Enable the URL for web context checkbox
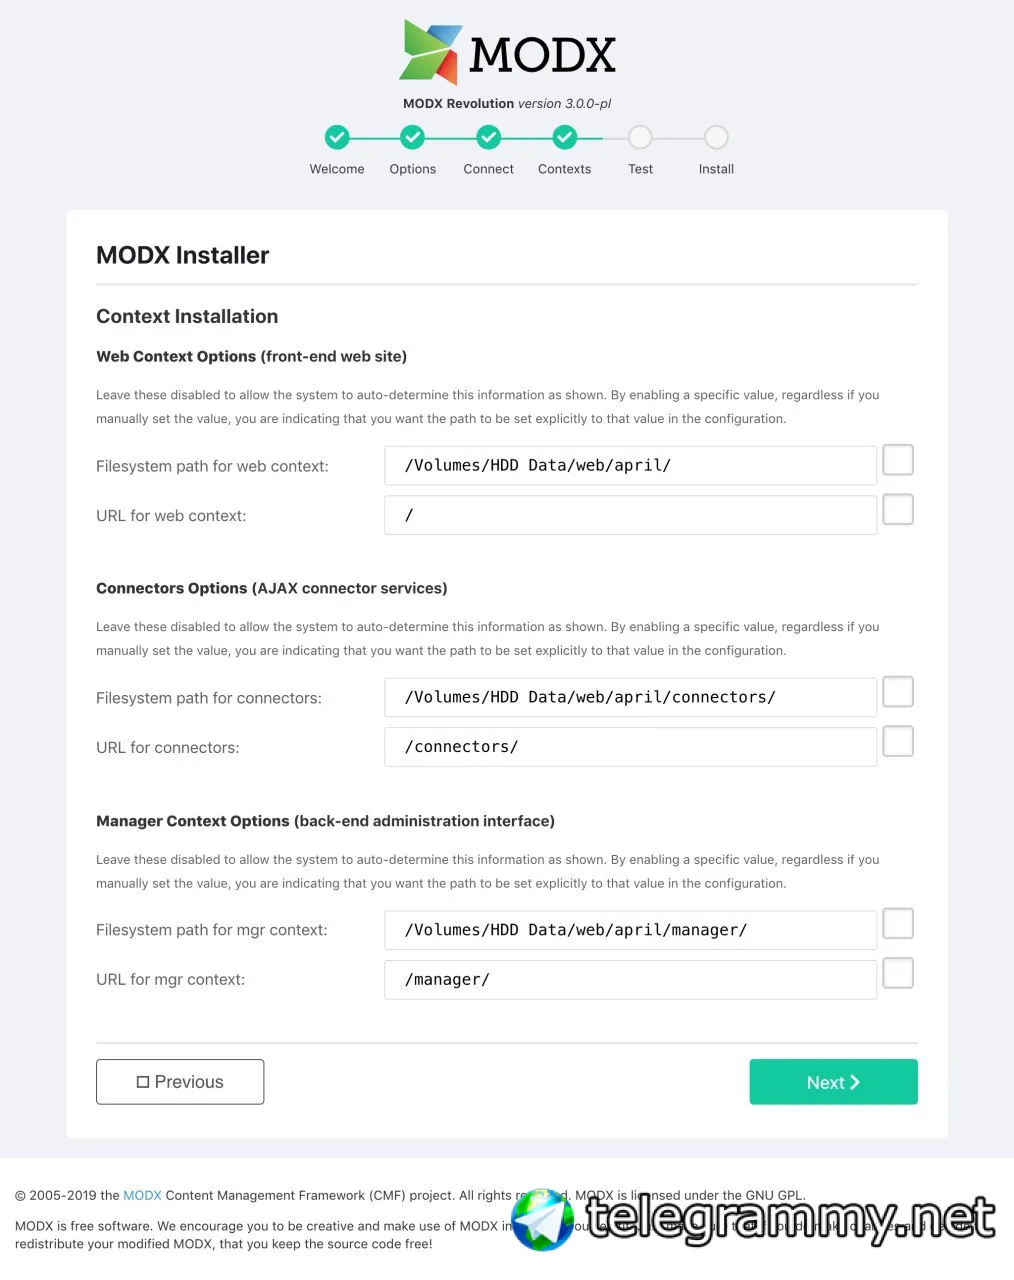The height and width of the screenshot is (1280, 1014). (898, 510)
